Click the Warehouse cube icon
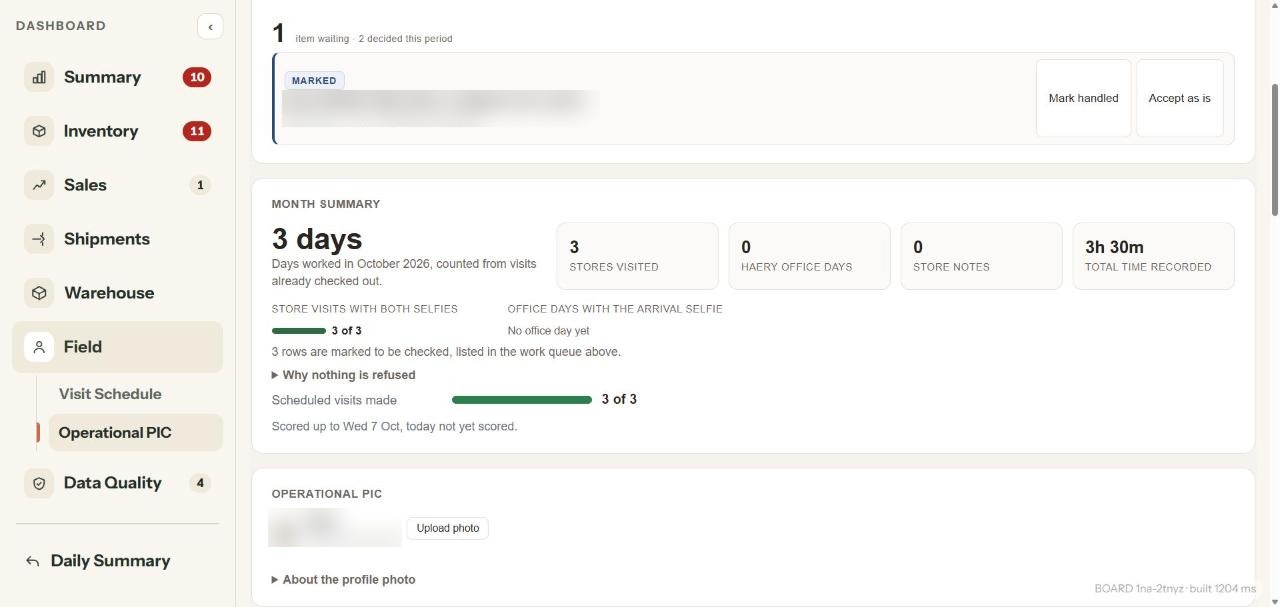Viewport: 1280px width, 607px height. 39,293
